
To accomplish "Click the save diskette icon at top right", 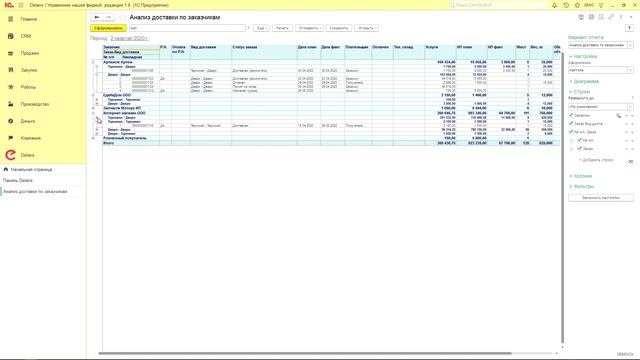I will [591, 17].
